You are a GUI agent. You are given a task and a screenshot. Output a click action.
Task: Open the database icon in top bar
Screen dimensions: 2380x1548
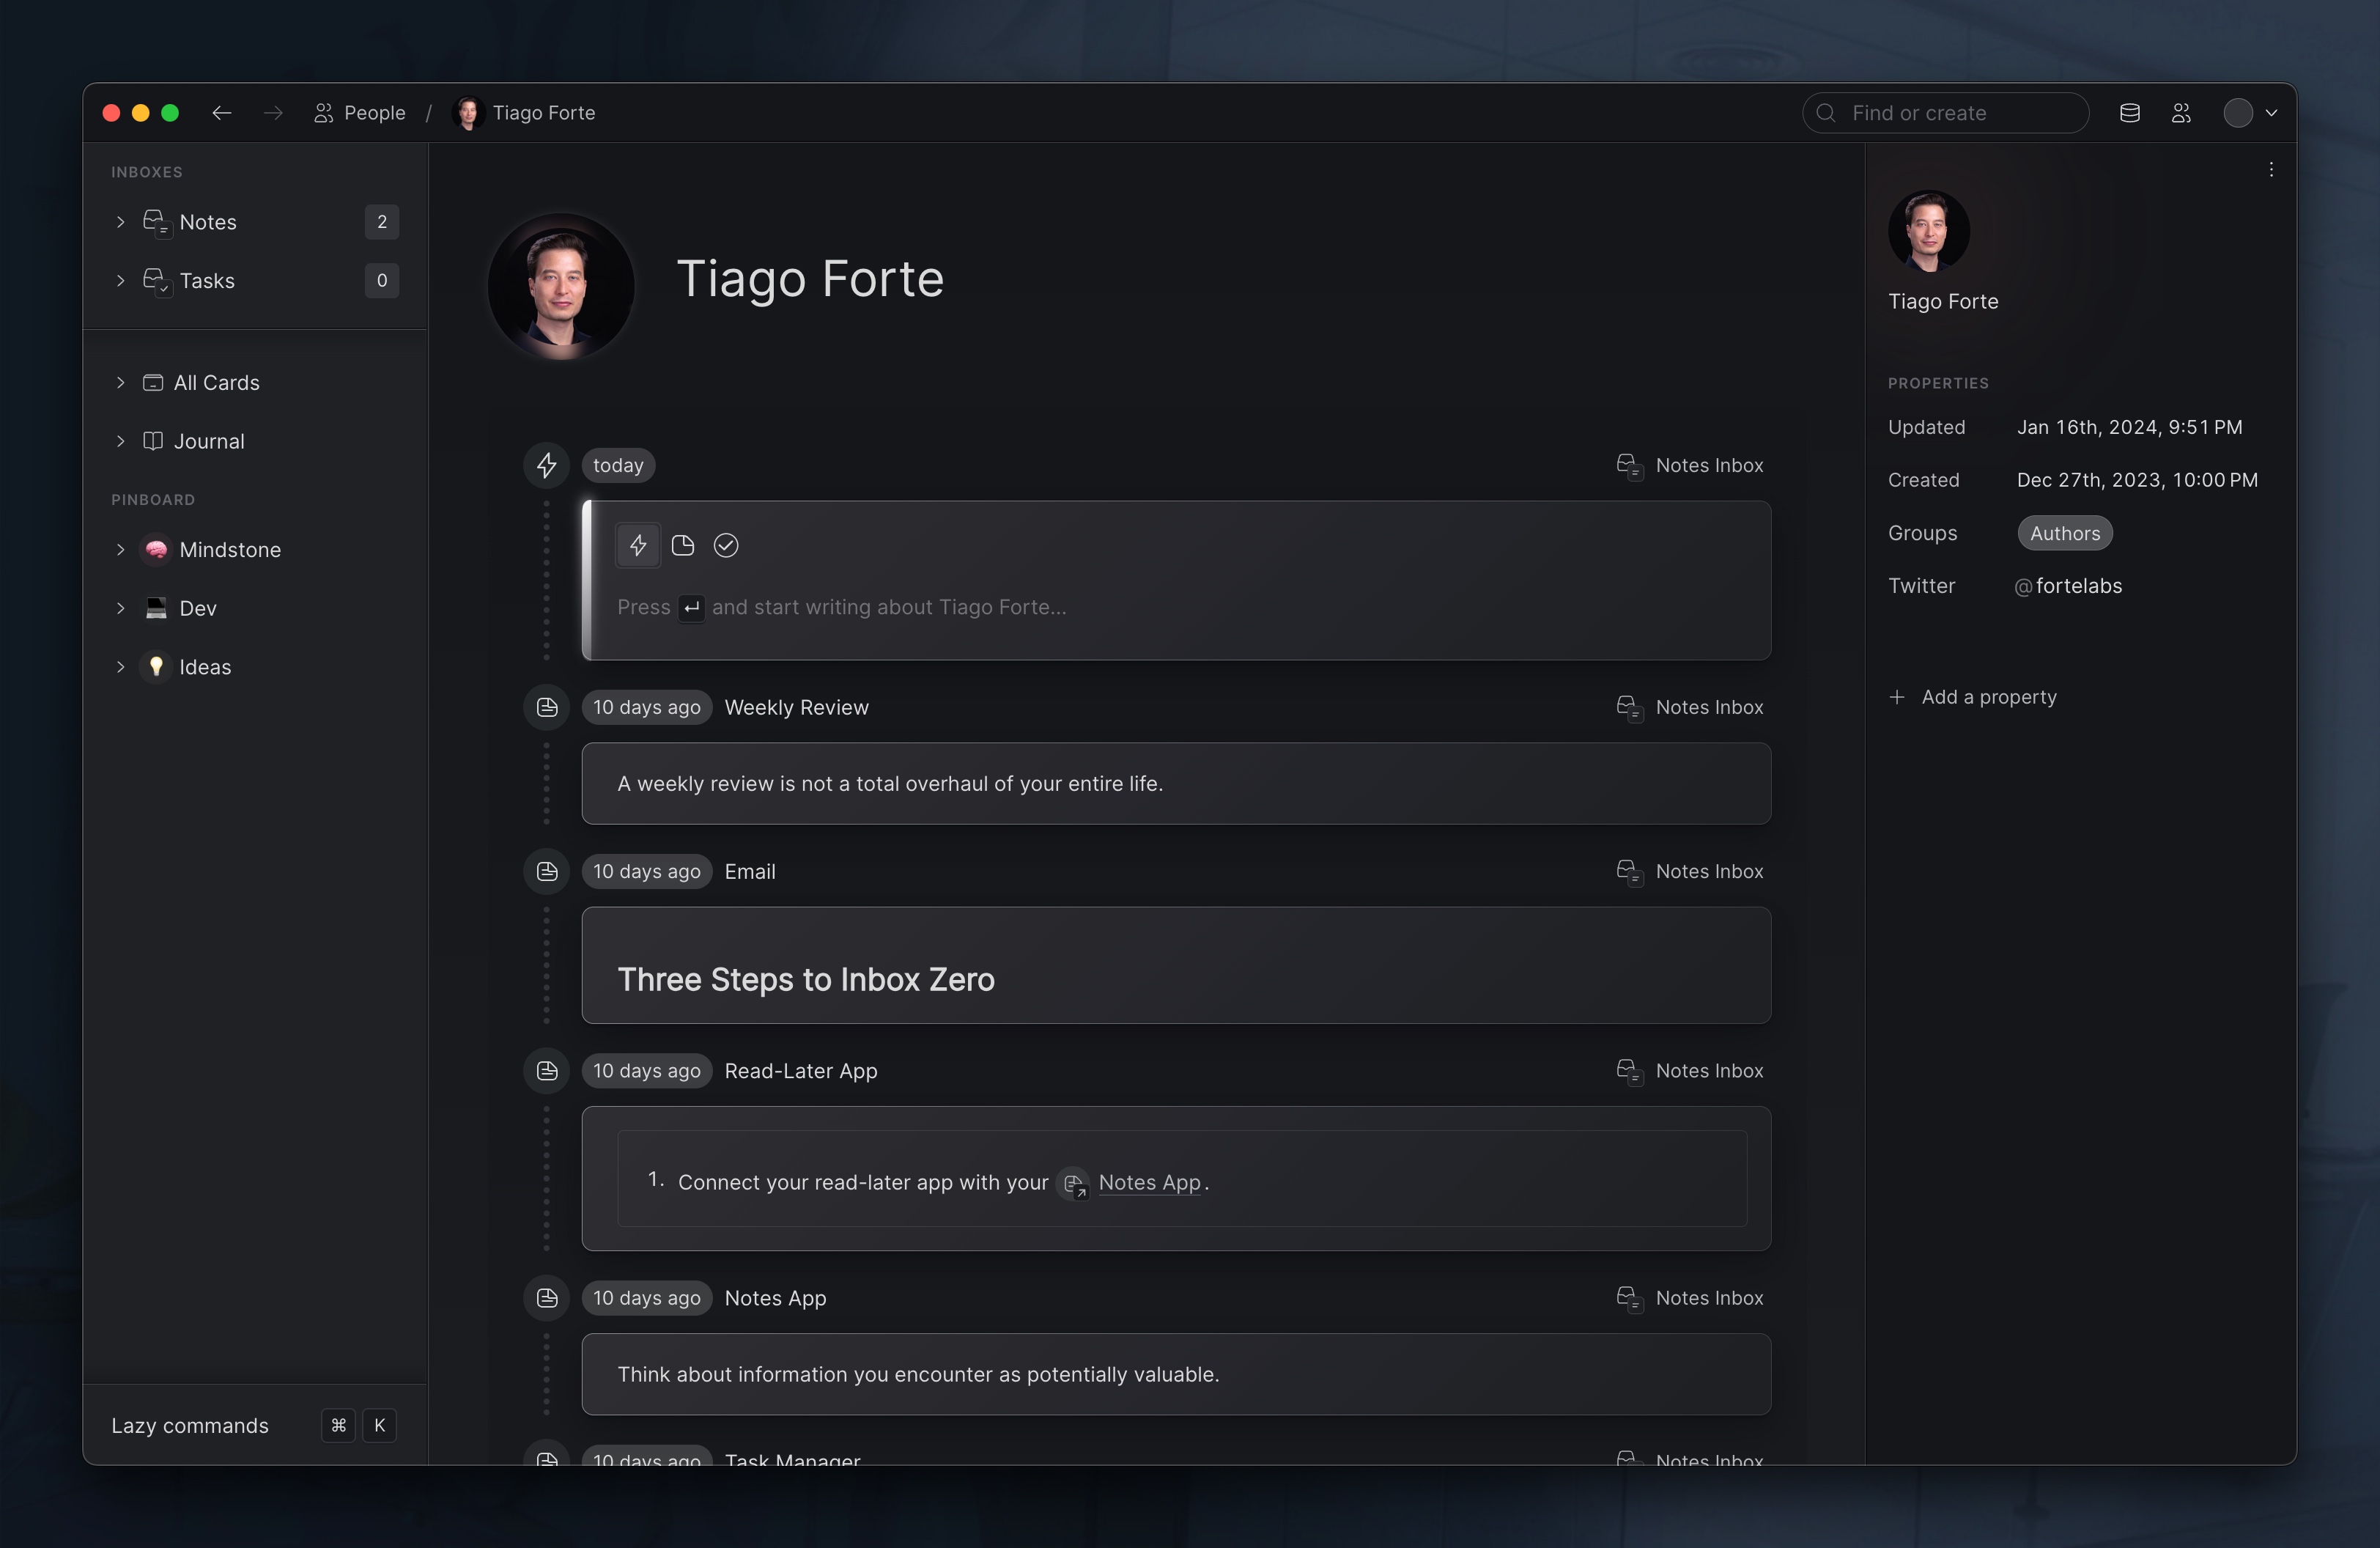[2129, 113]
